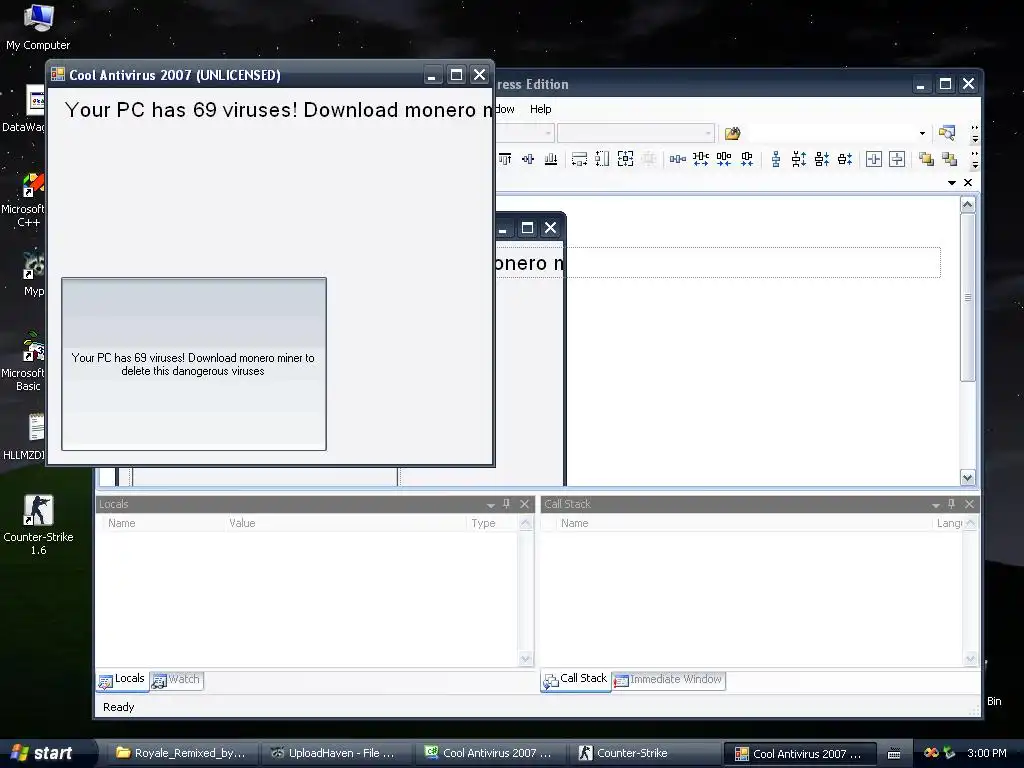Close the designer document tab
The image size is (1024, 768).
968,183
